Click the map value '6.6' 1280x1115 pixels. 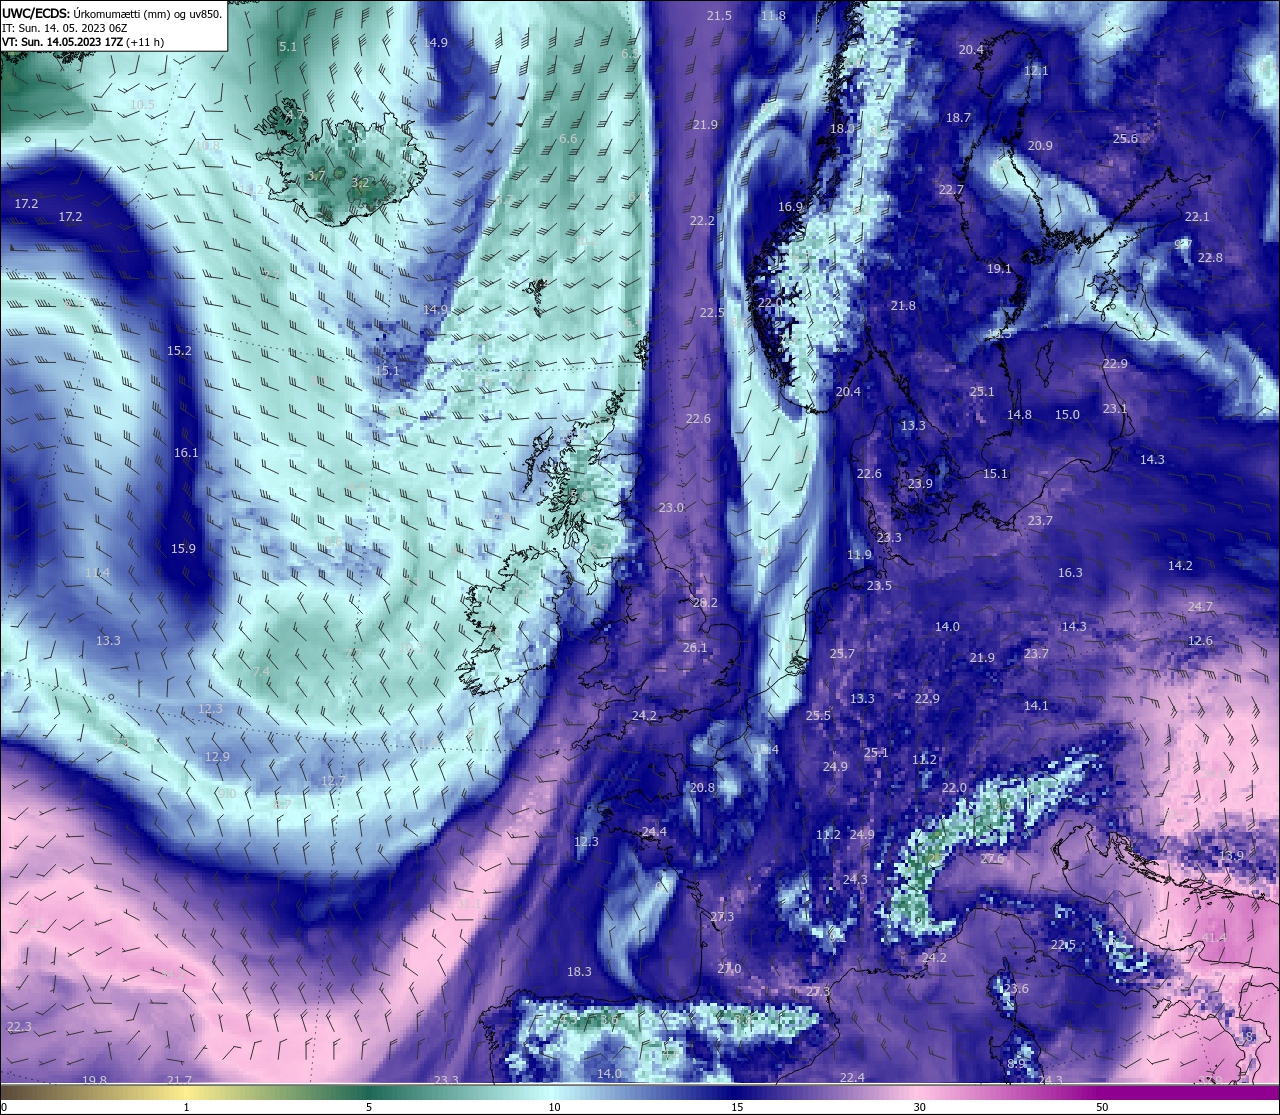(568, 139)
